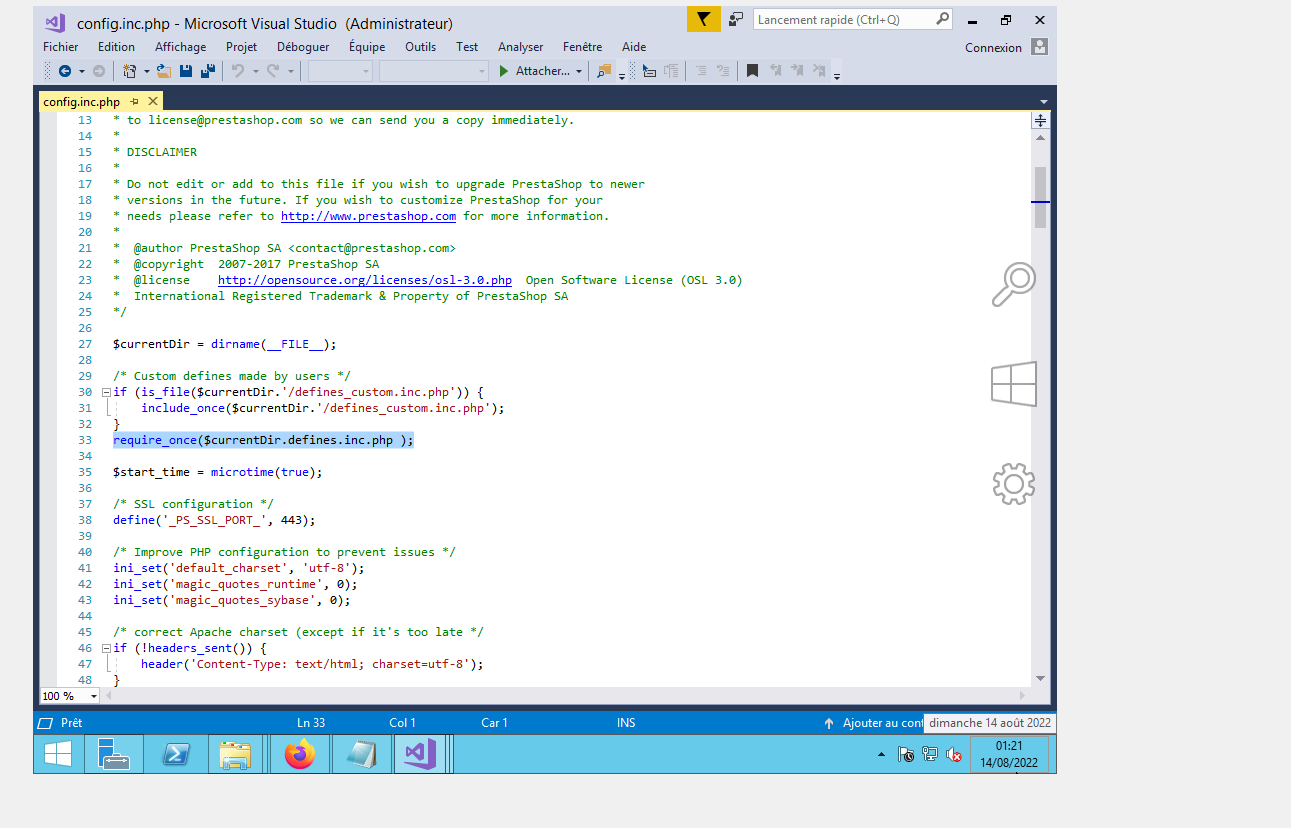Click the New Project toolbar icon
The height and width of the screenshot is (828, 1291).
pos(130,71)
